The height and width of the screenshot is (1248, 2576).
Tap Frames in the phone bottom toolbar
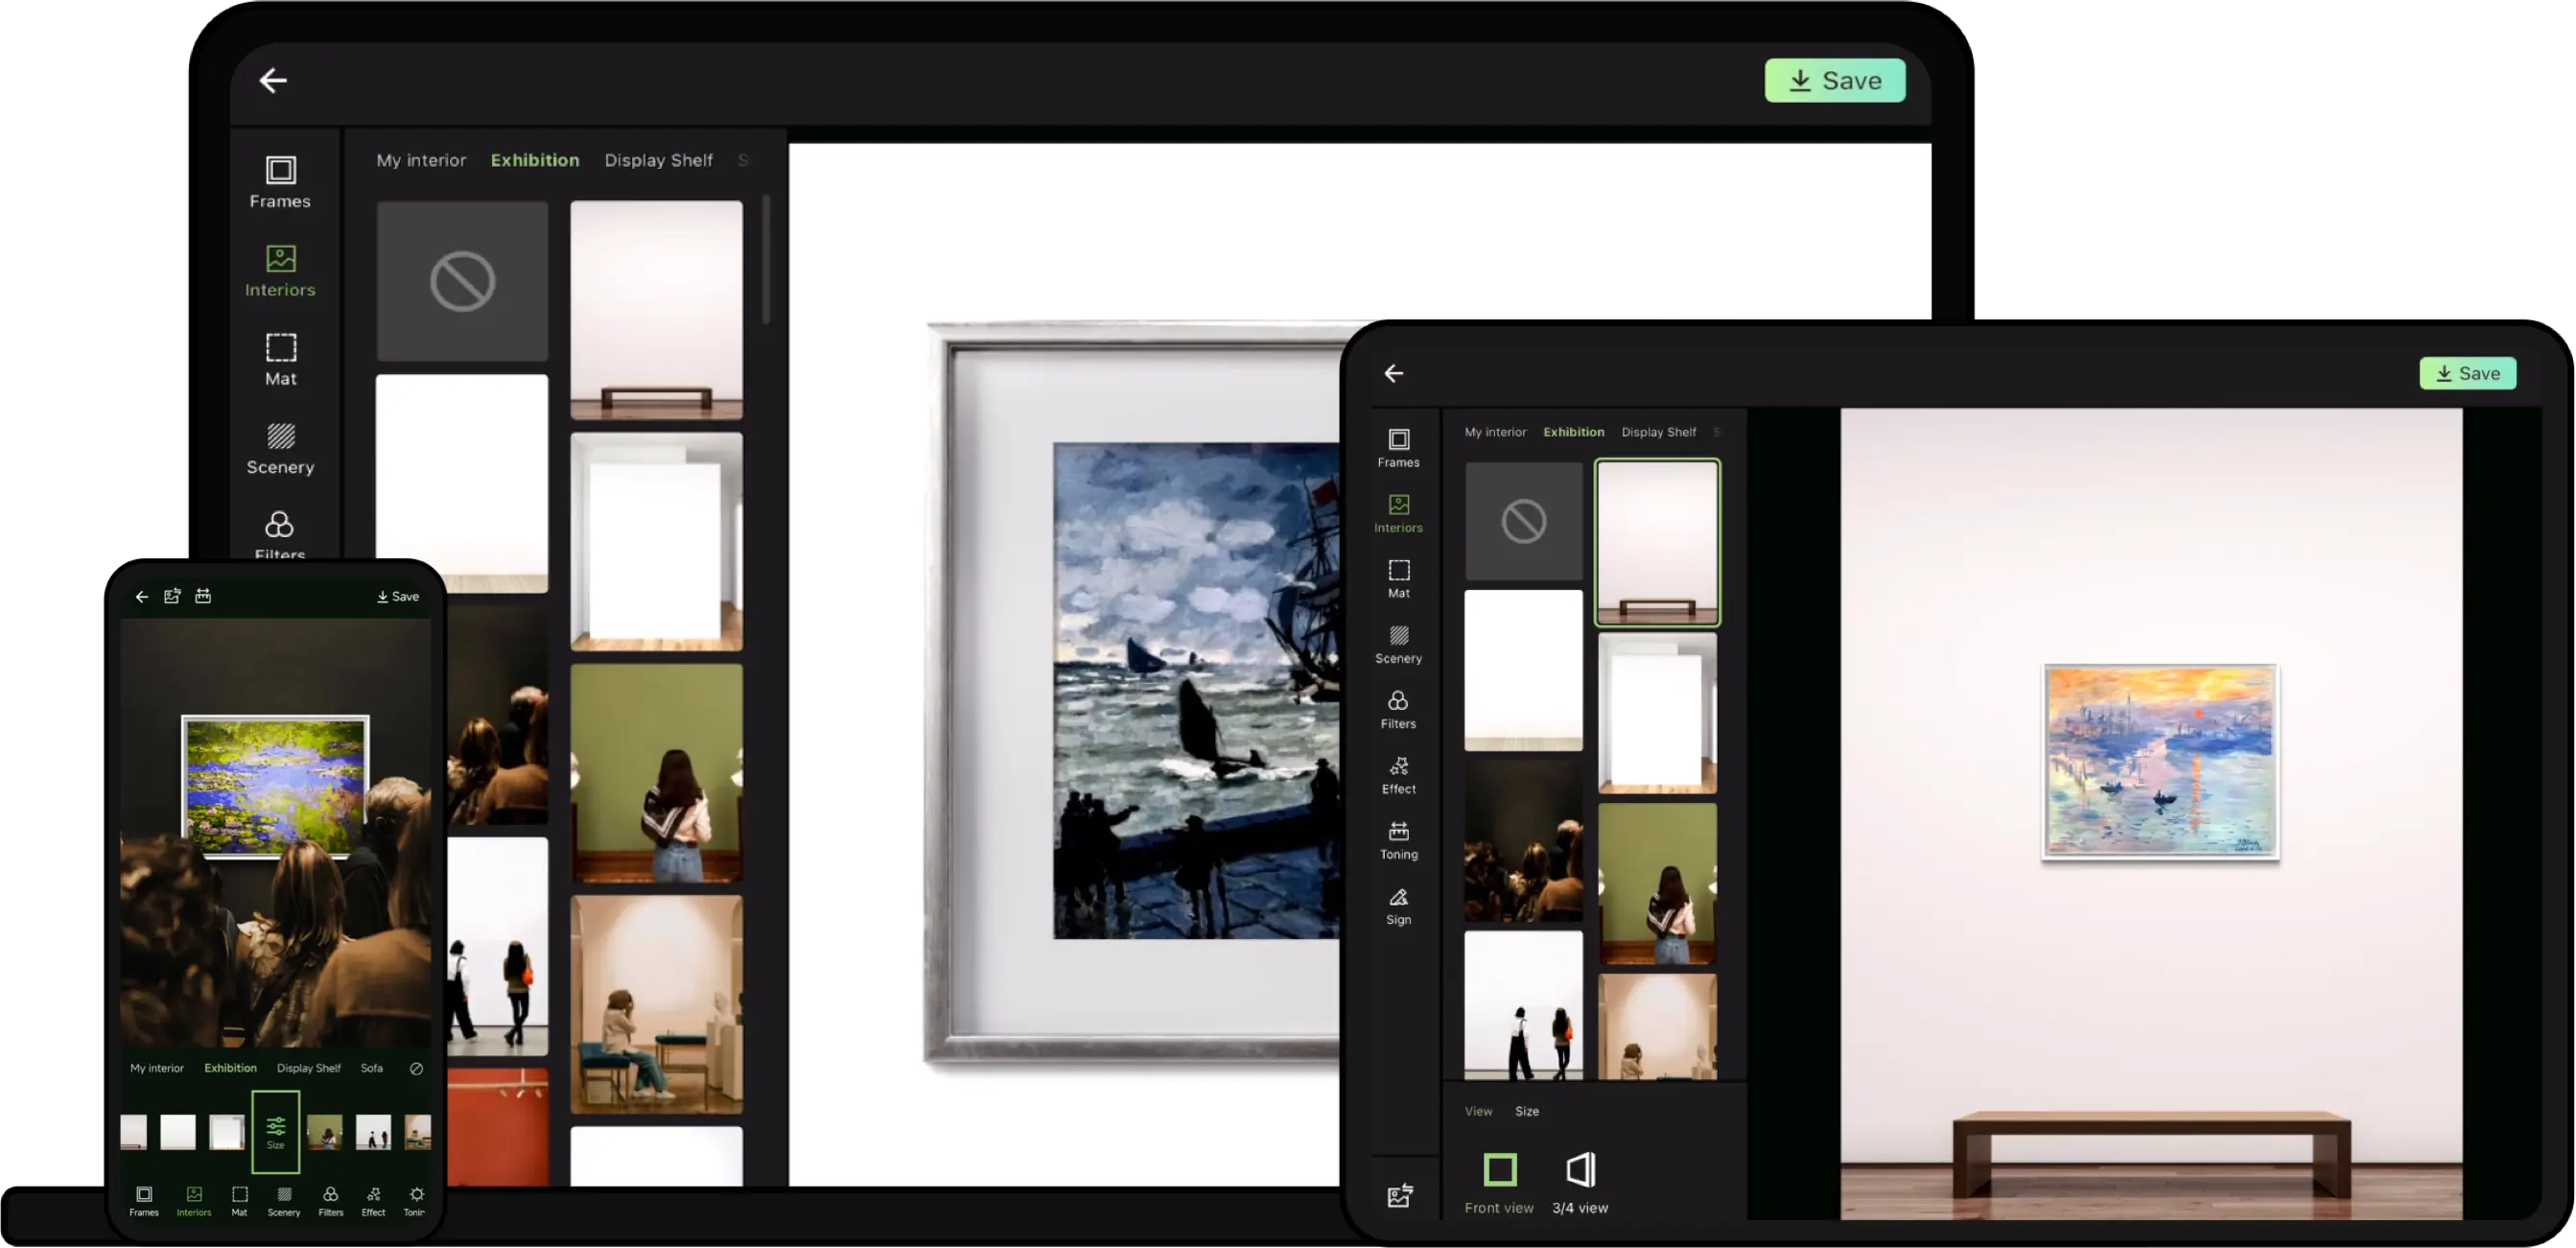point(144,1201)
